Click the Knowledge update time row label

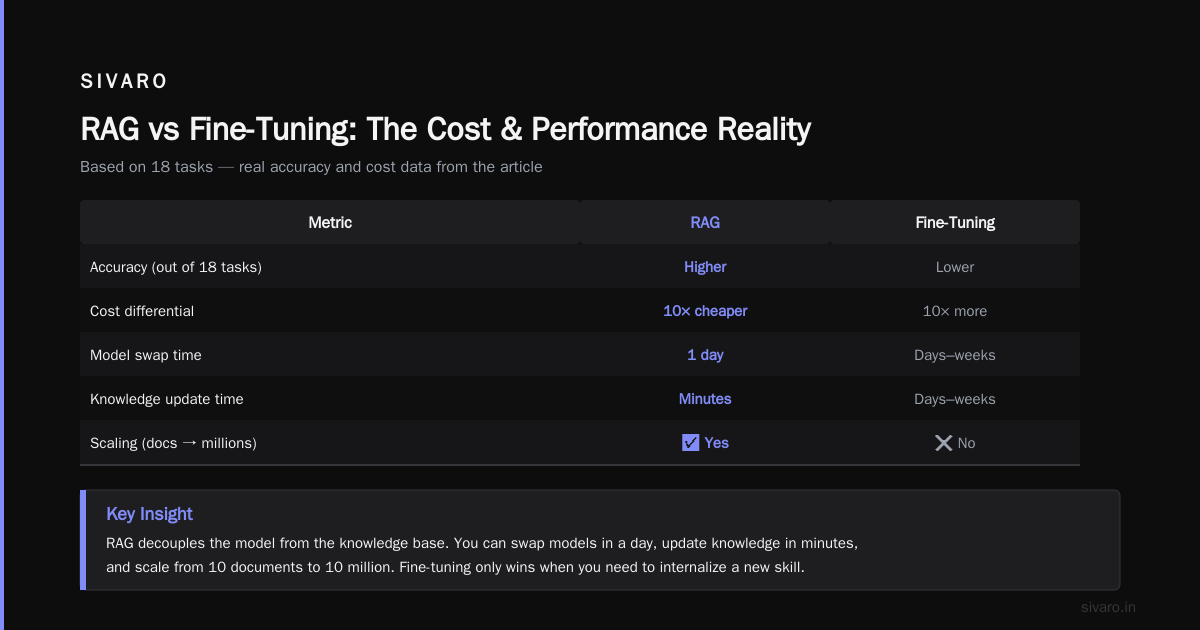(x=167, y=399)
